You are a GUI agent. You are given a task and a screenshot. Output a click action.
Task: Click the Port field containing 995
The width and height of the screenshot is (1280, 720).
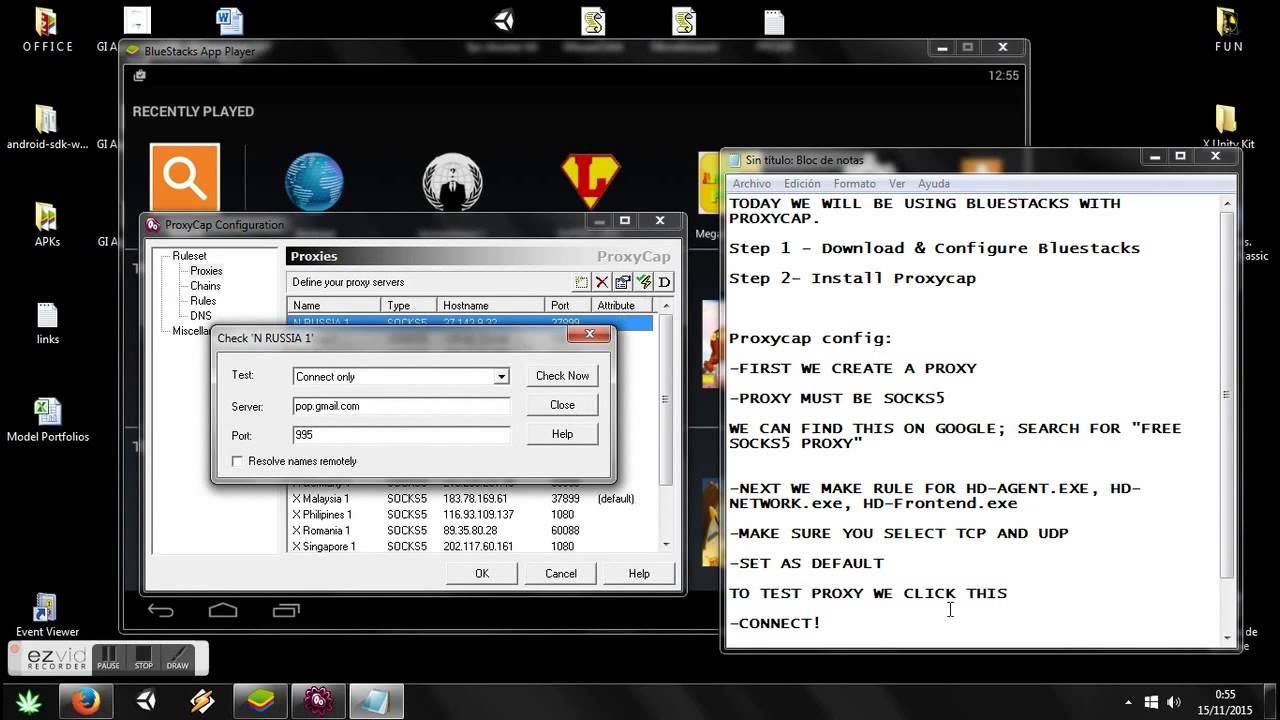tap(401, 435)
